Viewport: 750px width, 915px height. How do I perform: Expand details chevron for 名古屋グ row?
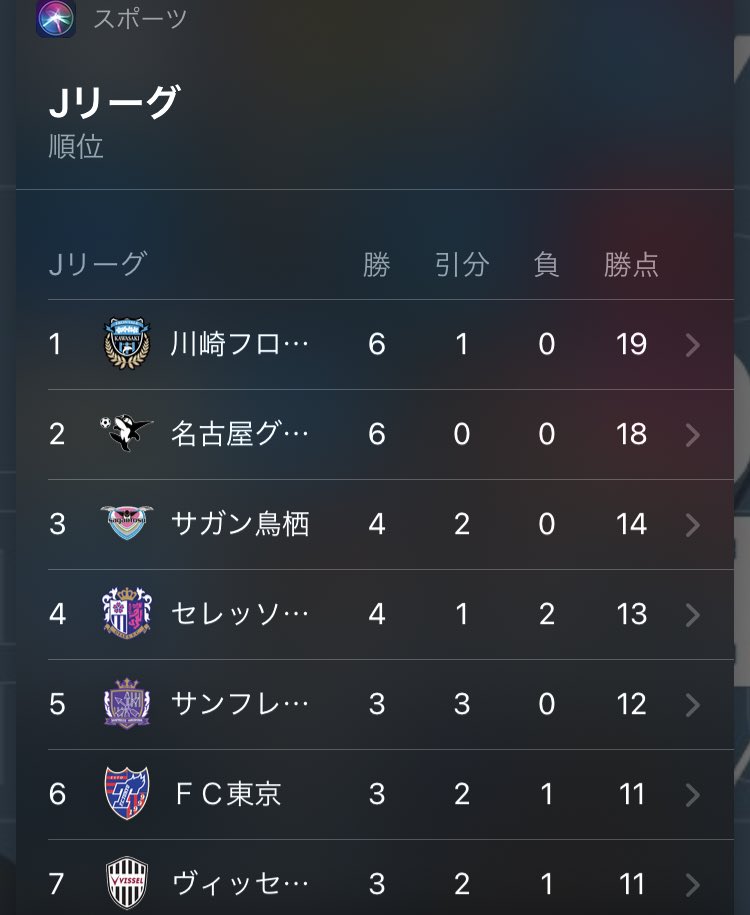[693, 435]
